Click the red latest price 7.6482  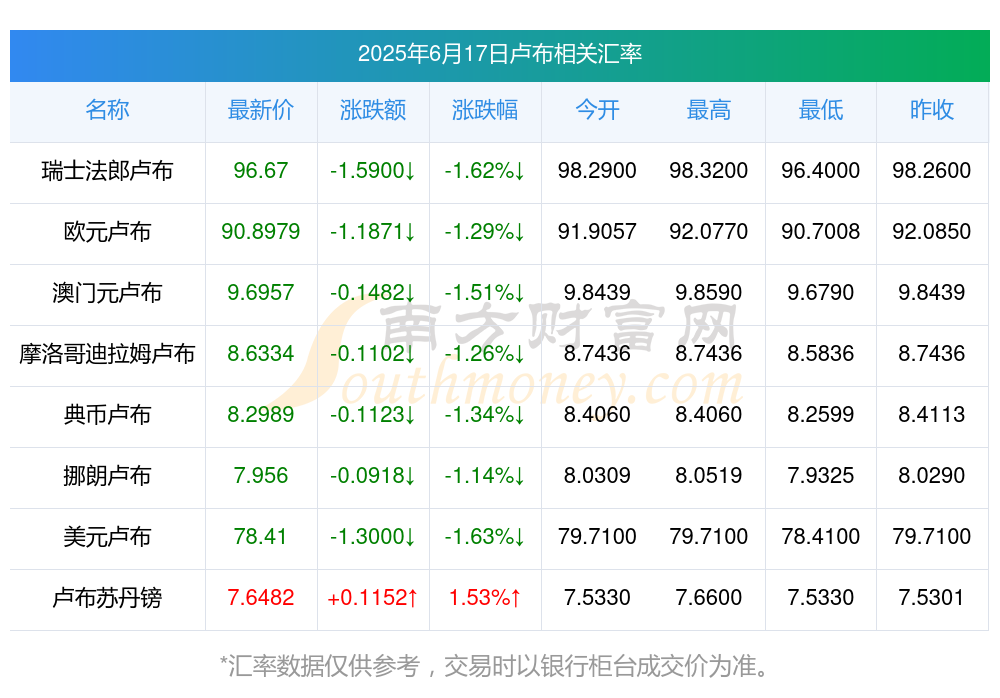[261, 597]
